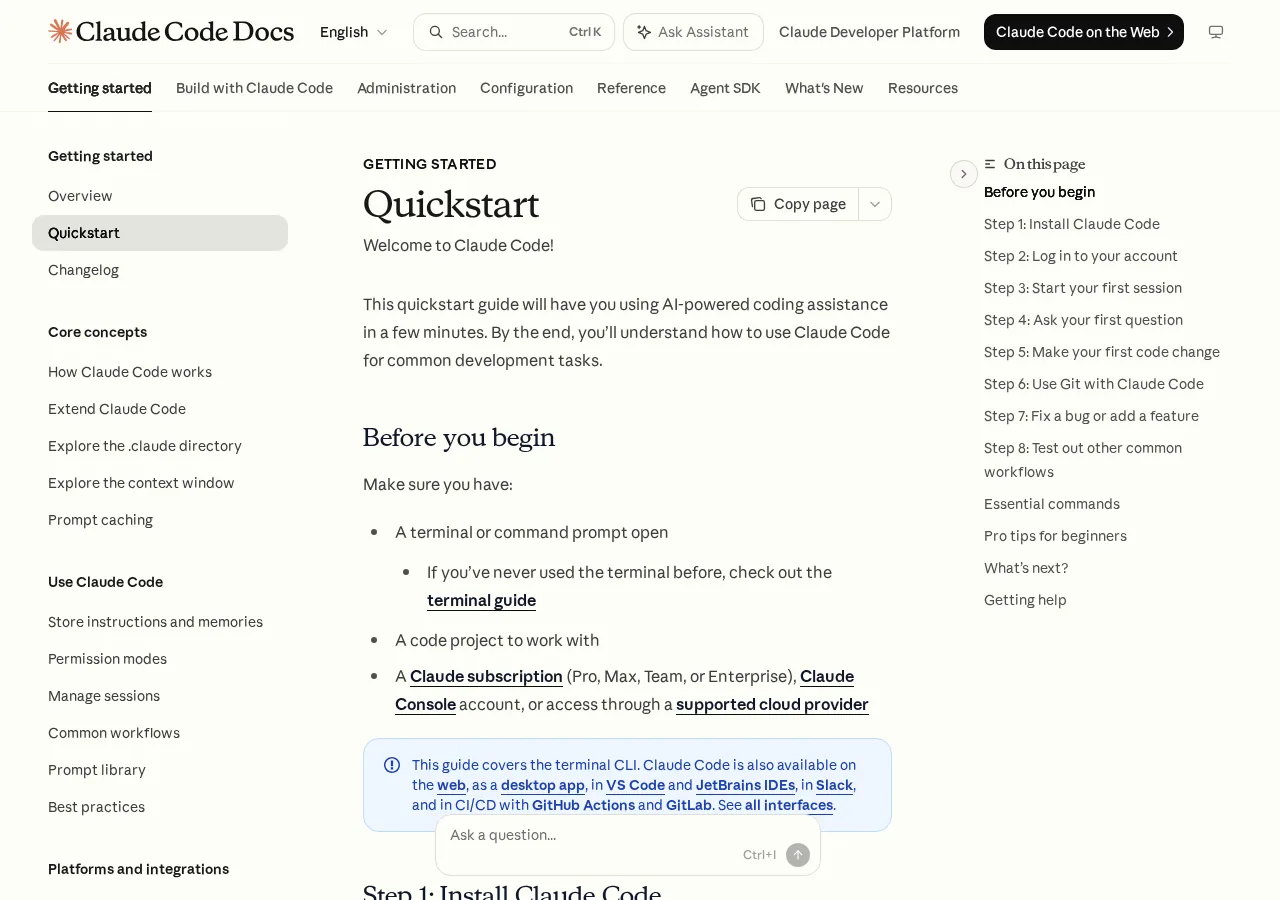Click the search magnifier icon
This screenshot has height=900, width=1280.
436,32
